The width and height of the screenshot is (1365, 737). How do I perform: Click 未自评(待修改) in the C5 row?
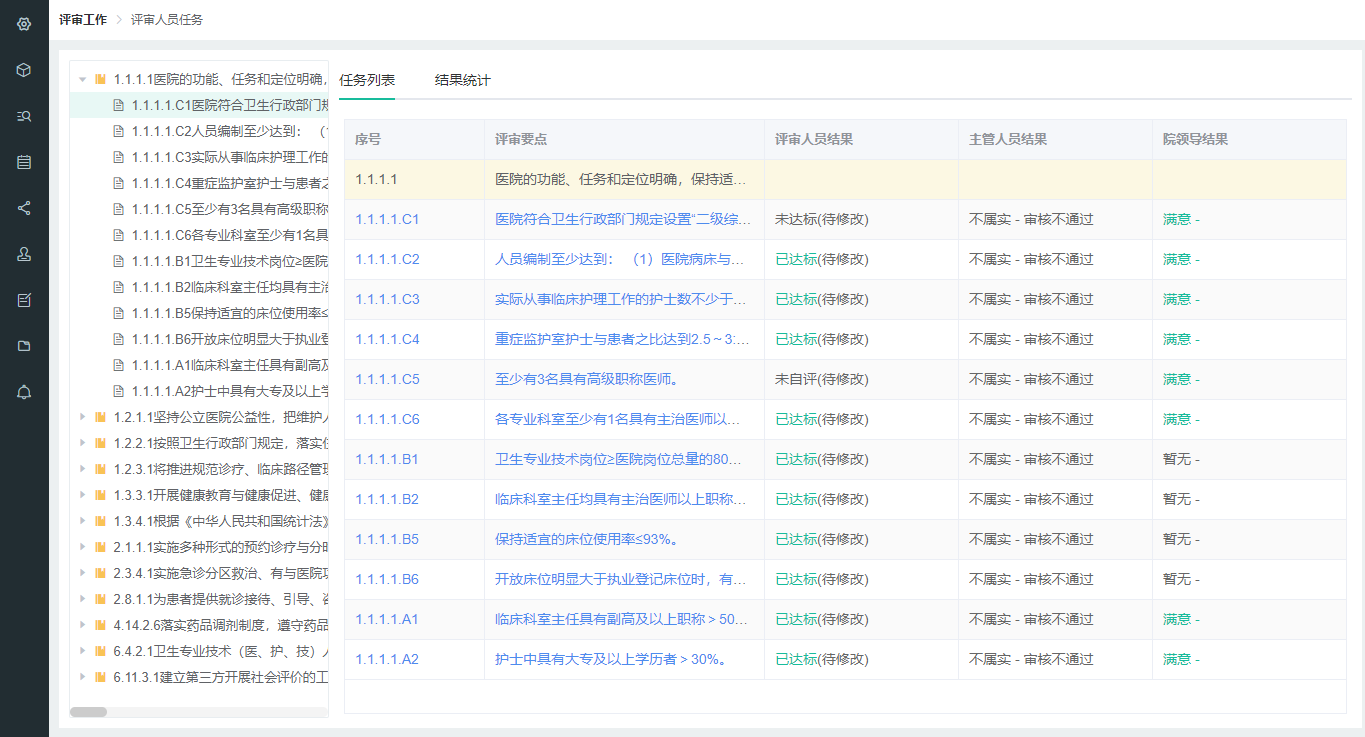pos(822,379)
